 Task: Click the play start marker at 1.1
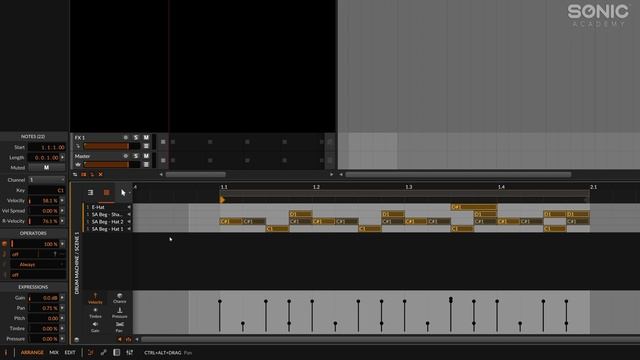point(222,200)
